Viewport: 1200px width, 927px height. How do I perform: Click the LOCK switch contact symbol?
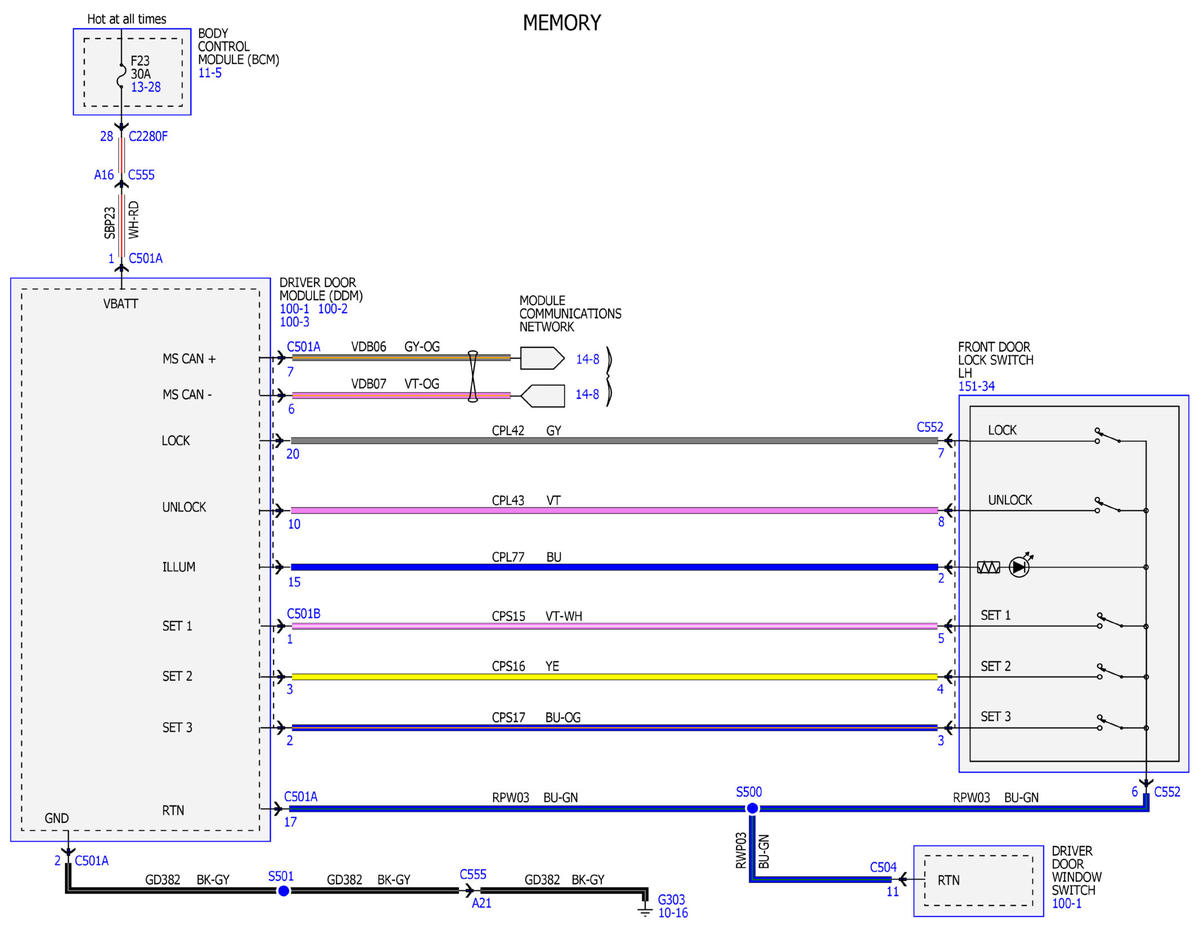pos(1106,436)
